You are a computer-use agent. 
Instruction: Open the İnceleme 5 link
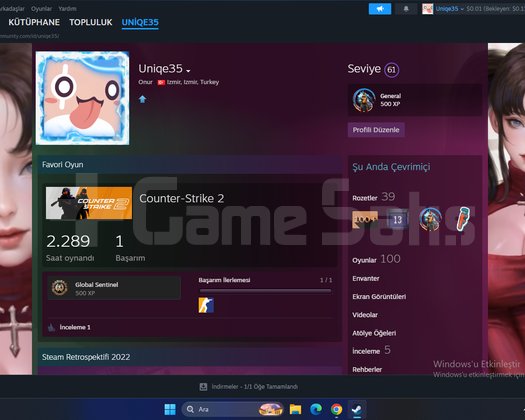[371, 351]
